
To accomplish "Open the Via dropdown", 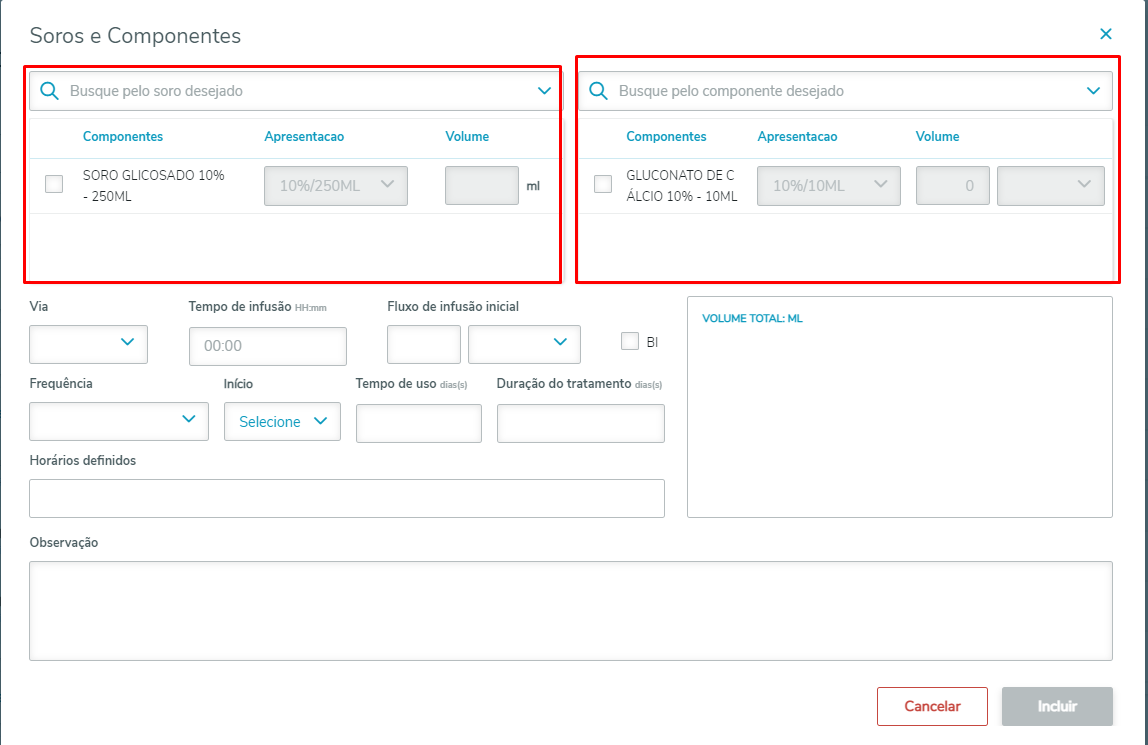I will pos(89,344).
